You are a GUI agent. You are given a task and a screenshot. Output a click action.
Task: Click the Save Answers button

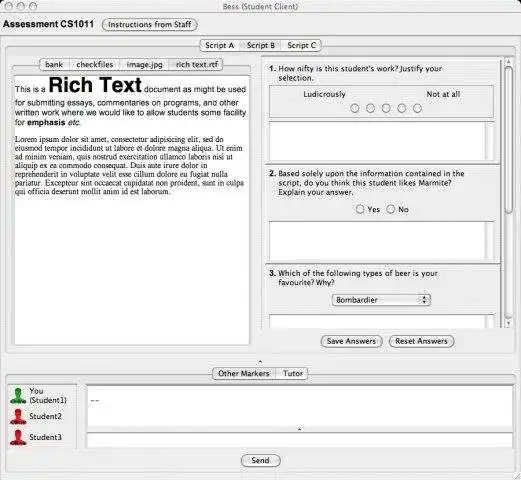351,341
